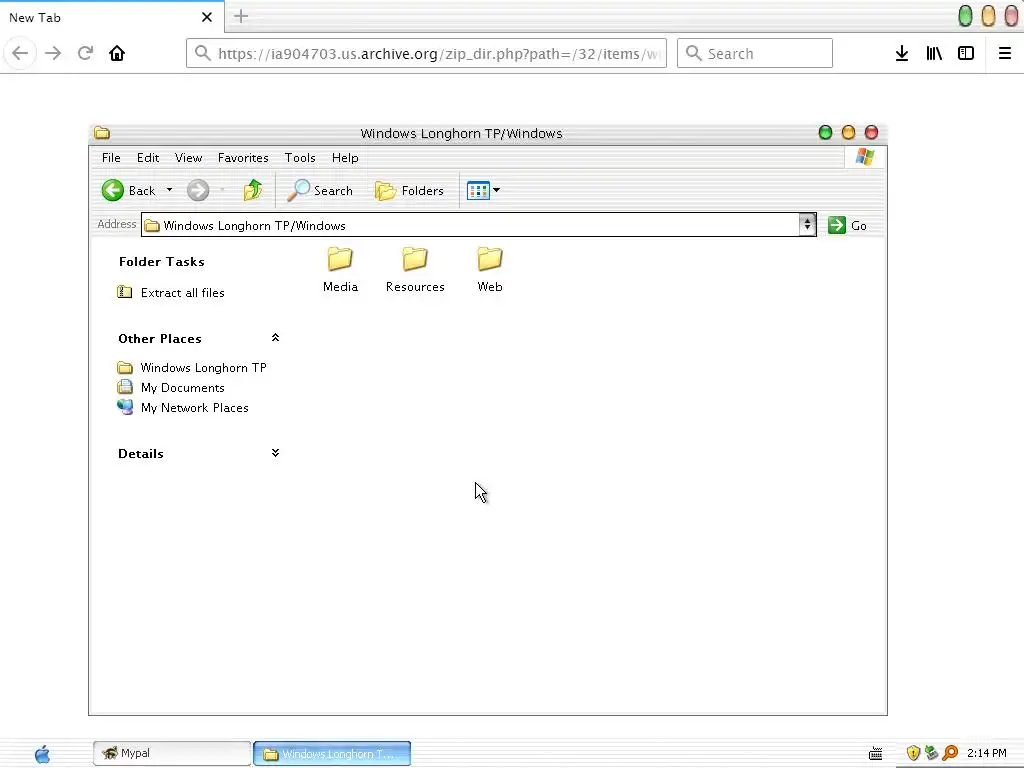Viewport: 1024px width, 768px height.
Task: Open the Back history dropdown arrow
Action: tap(169, 190)
